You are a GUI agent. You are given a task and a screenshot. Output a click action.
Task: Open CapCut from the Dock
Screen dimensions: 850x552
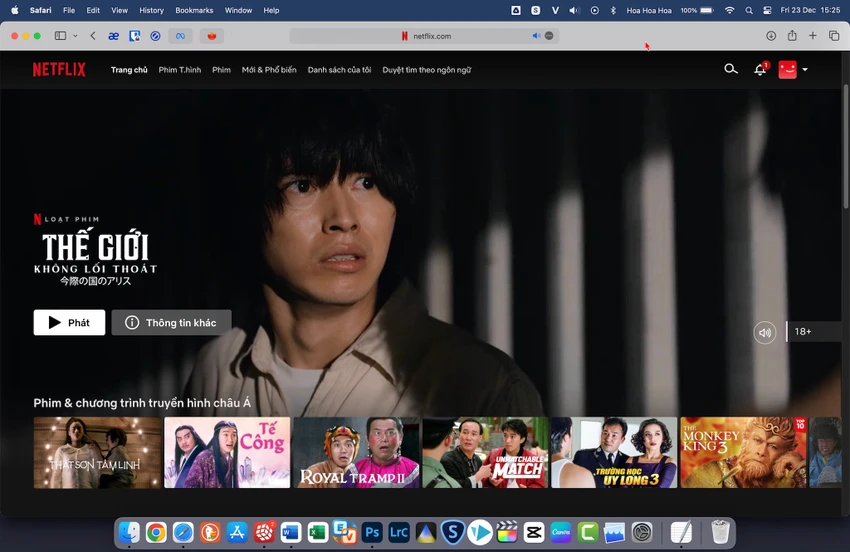pyautogui.click(x=534, y=533)
